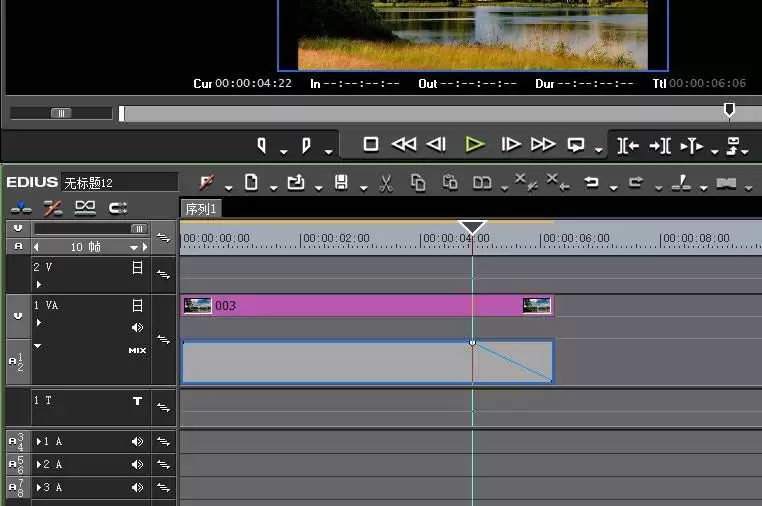The width and height of the screenshot is (762, 506).
Task: Click the preview scrub bar position marker
Action: click(x=729, y=110)
